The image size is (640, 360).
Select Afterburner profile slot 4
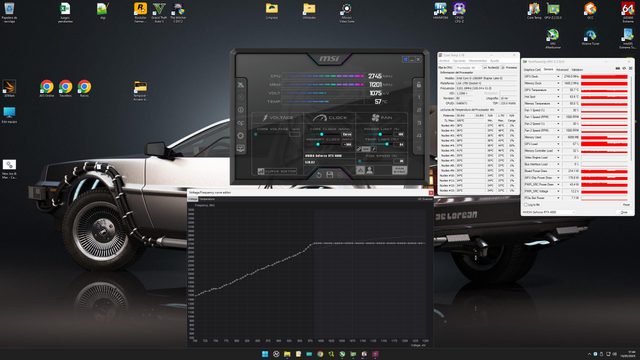point(419,136)
